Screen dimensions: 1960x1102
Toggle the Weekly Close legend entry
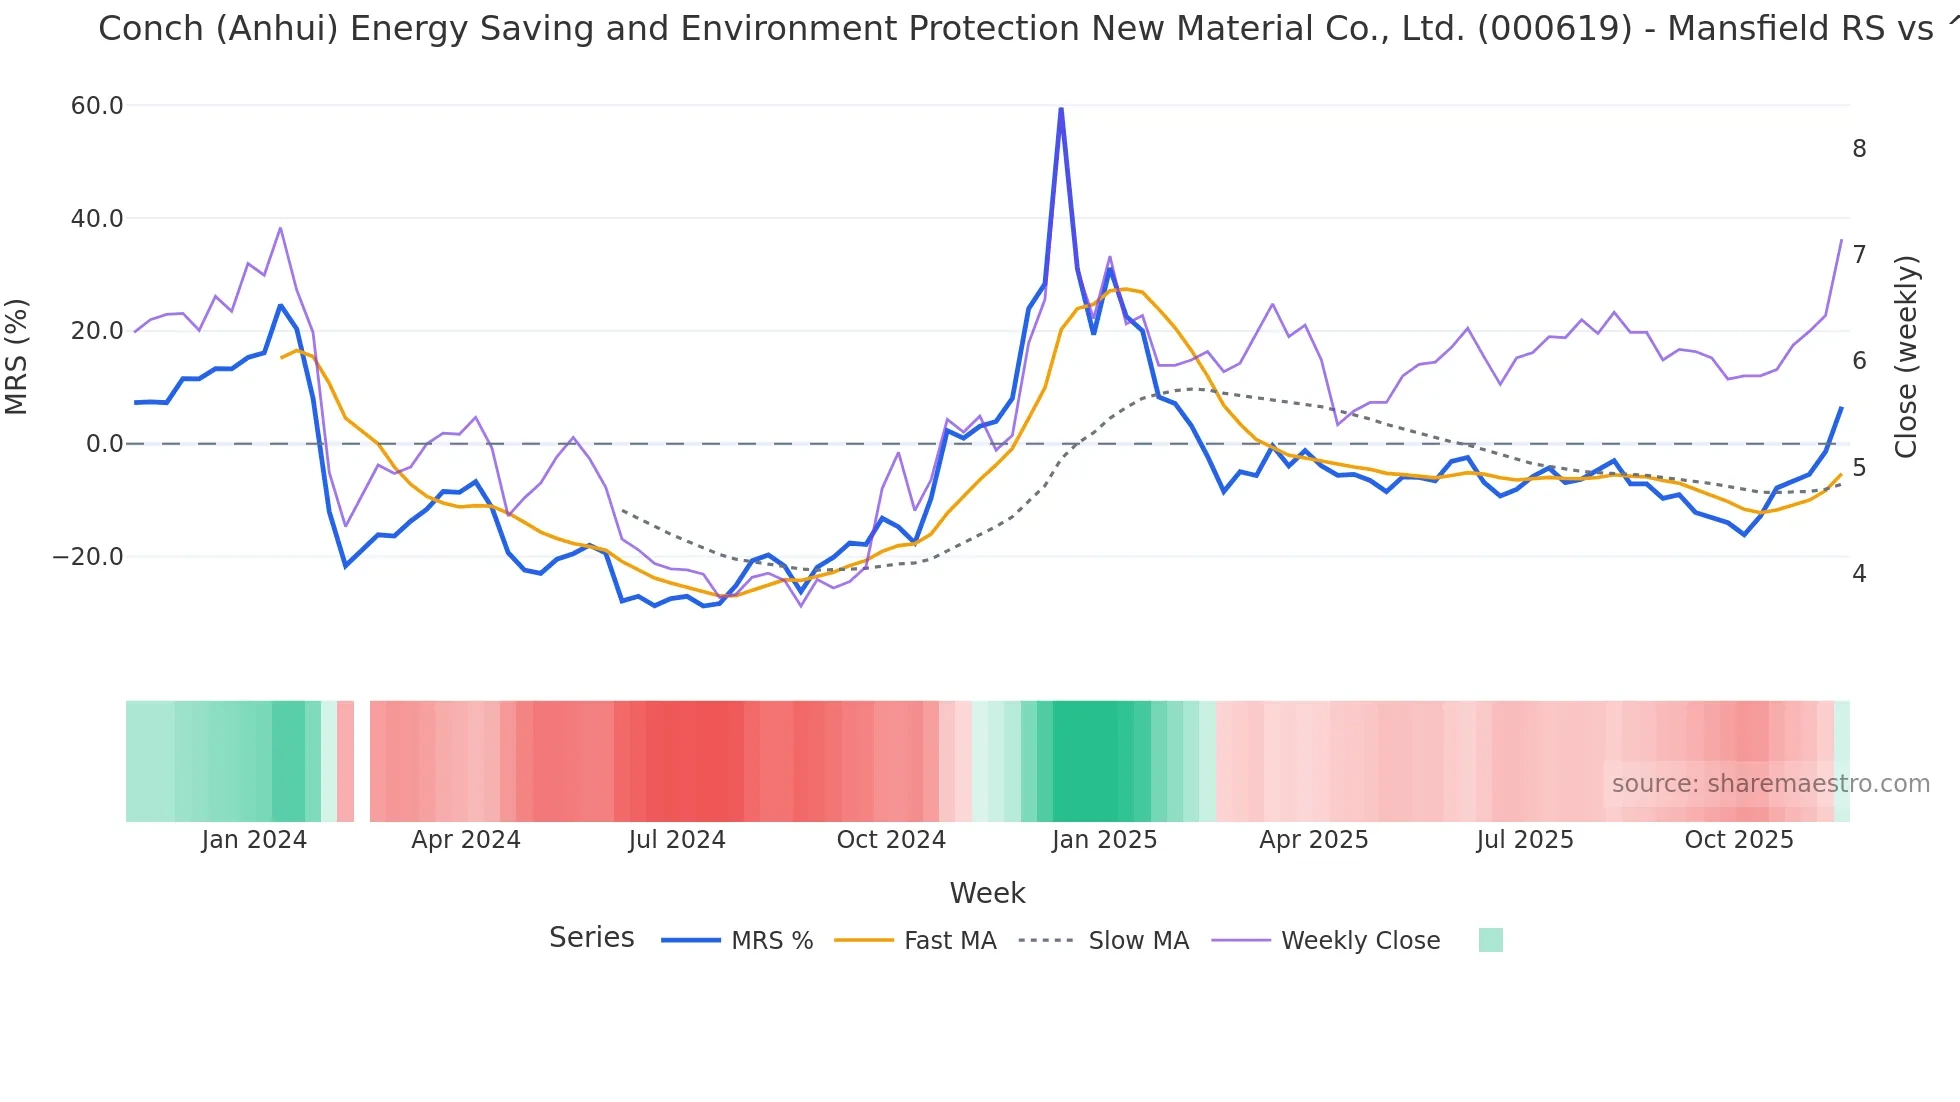pos(1360,941)
